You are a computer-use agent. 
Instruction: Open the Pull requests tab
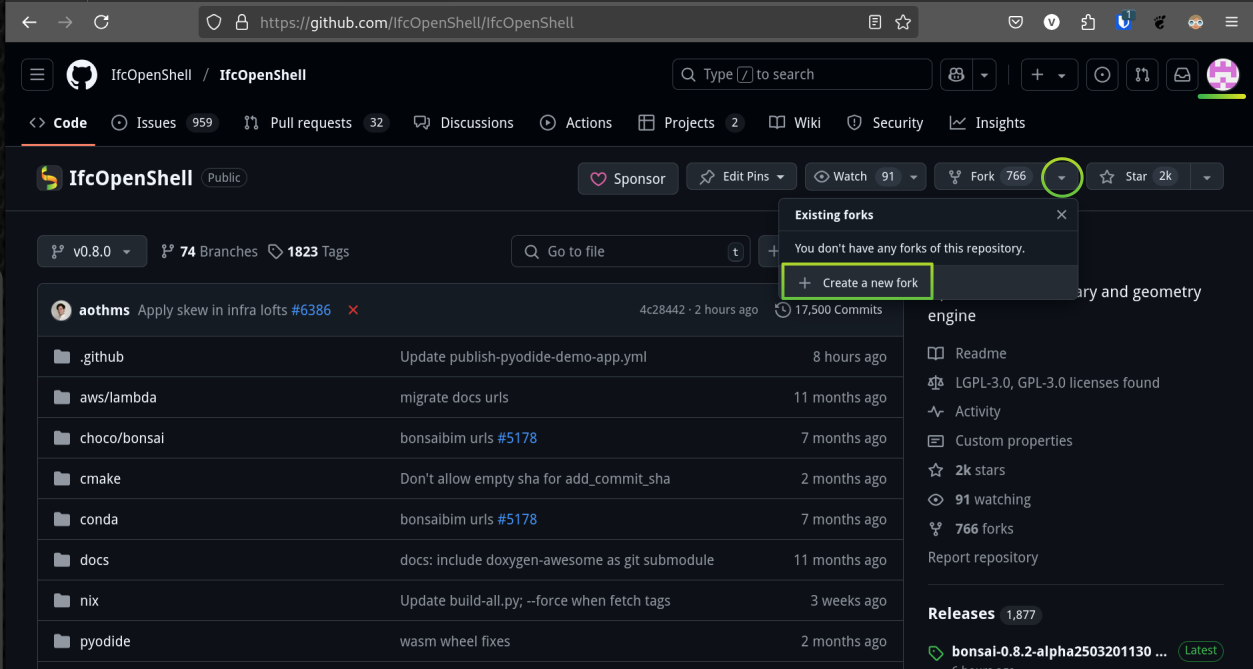(316, 123)
